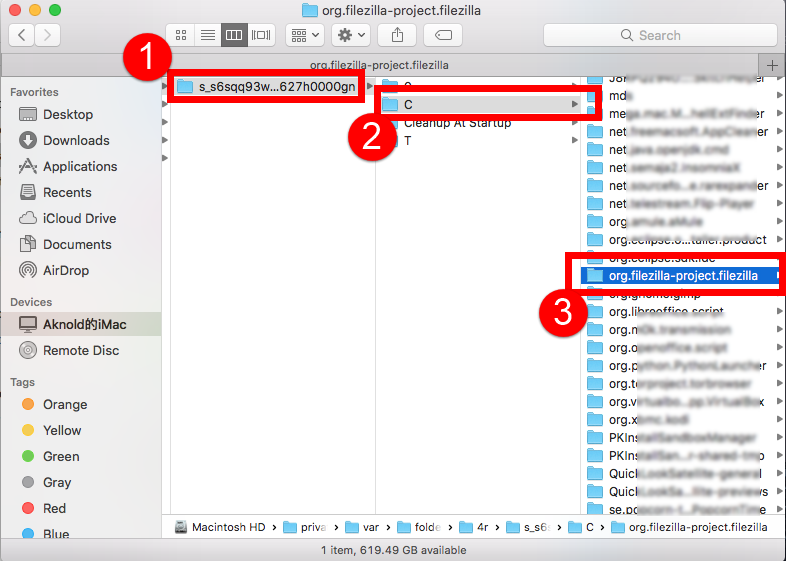Image resolution: width=786 pixels, height=561 pixels.
Task: Open the arrange items dropdown
Action: tap(304, 35)
